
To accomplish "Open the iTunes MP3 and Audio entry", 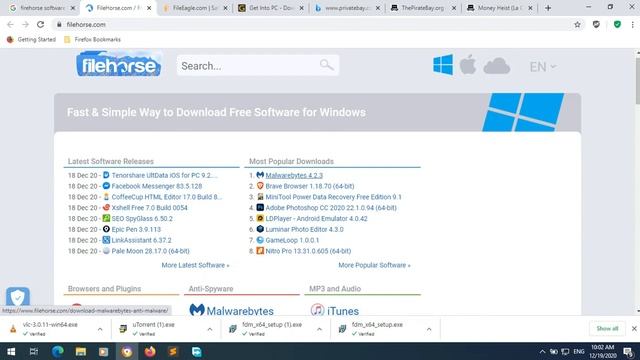I will (x=335, y=310).
